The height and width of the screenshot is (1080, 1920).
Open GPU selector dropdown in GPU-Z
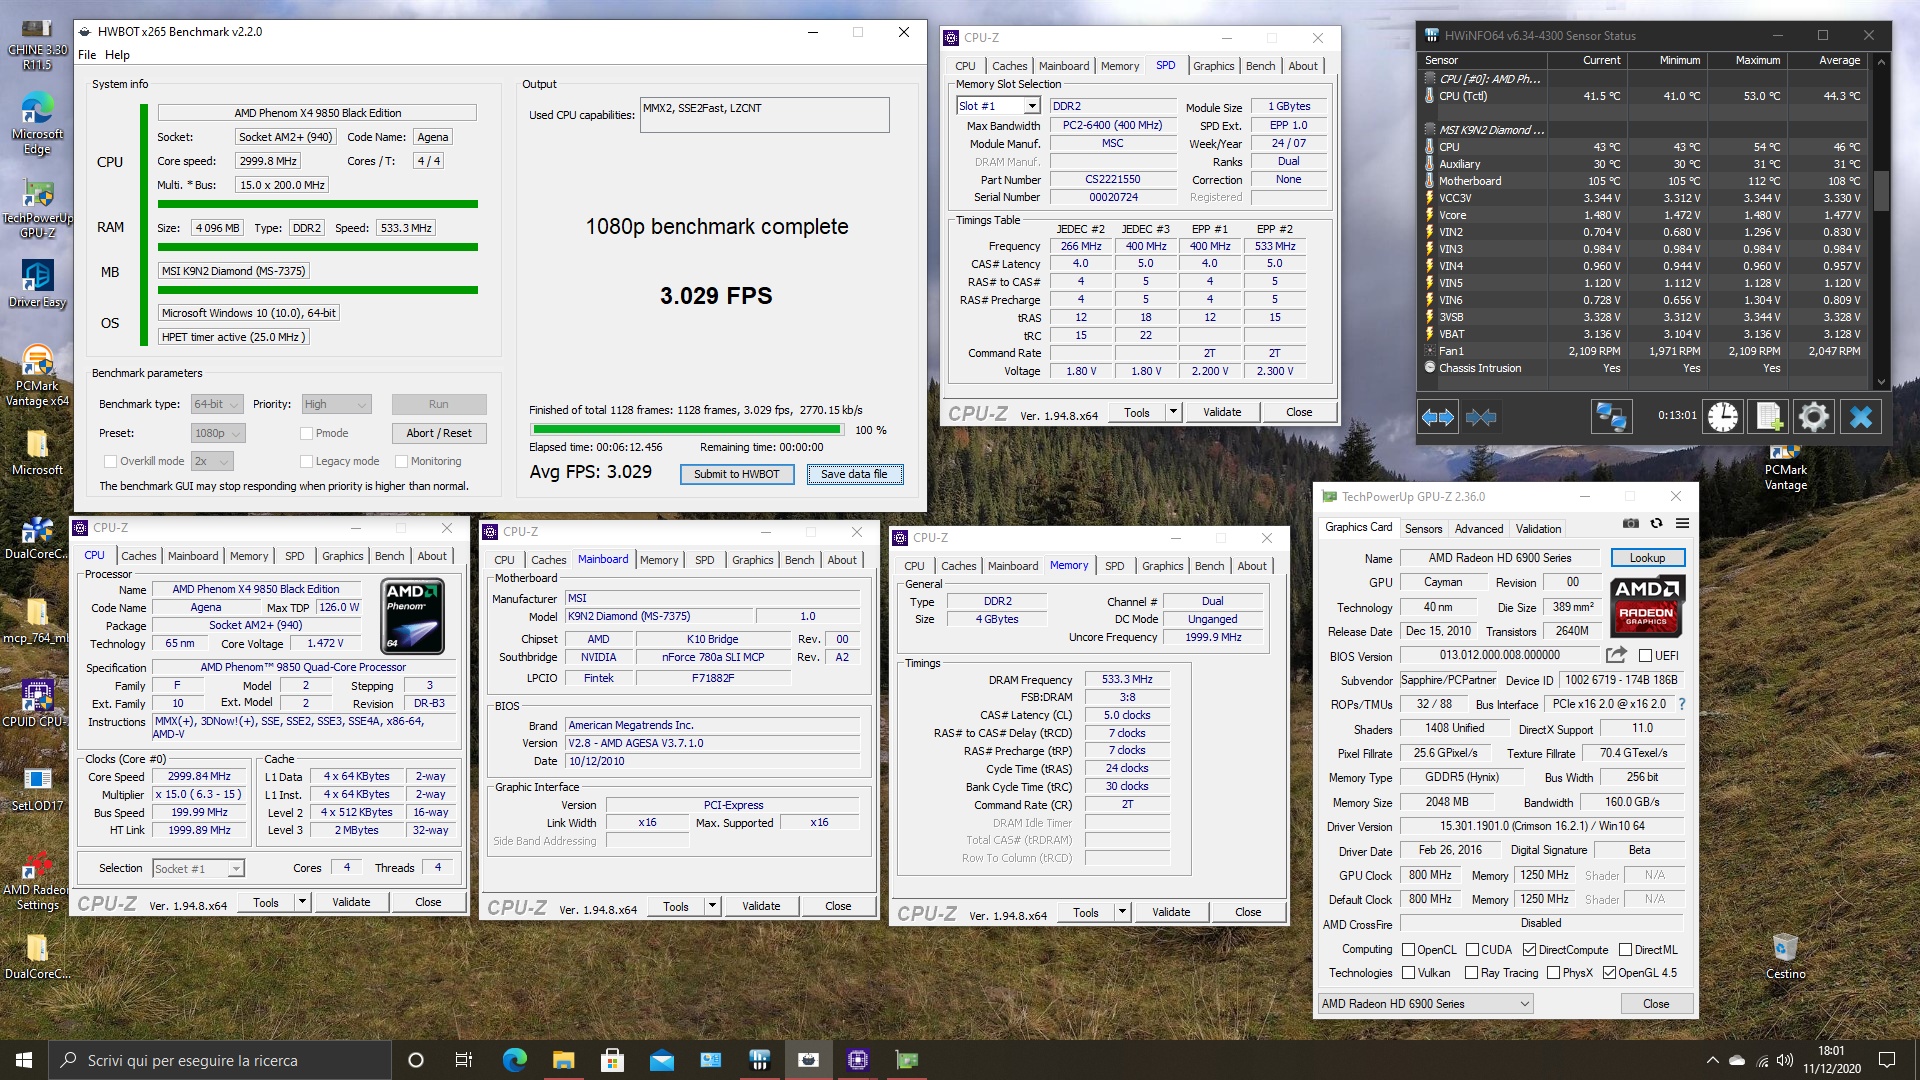click(x=1426, y=1003)
